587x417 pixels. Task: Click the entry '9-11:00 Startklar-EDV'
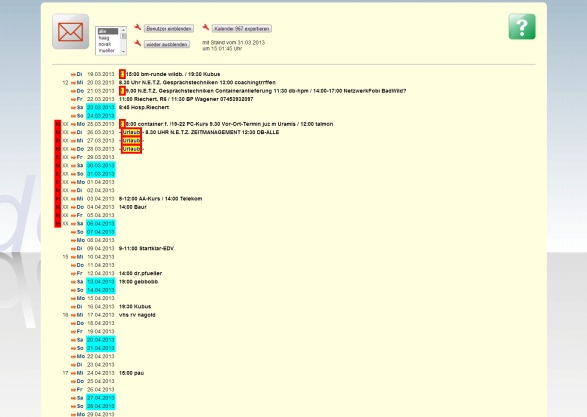click(146, 249)
